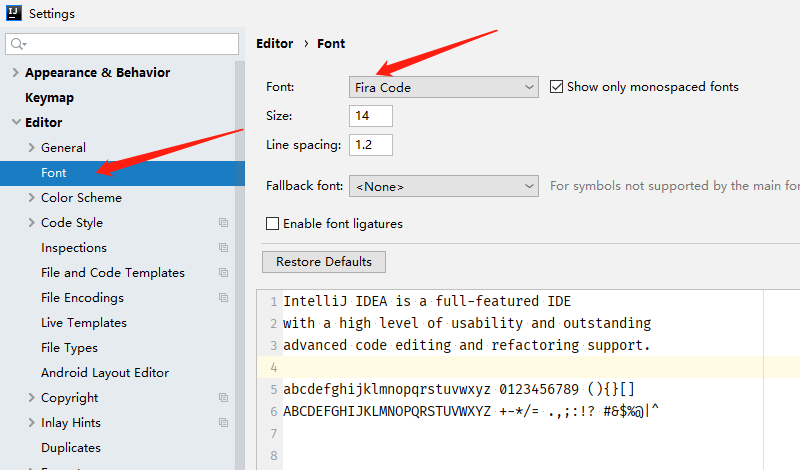The height and width of the screenshot is (470, 800).
Task: Collapse the Editor tree section
Action: pyautogui.click(x=16, y=122)
